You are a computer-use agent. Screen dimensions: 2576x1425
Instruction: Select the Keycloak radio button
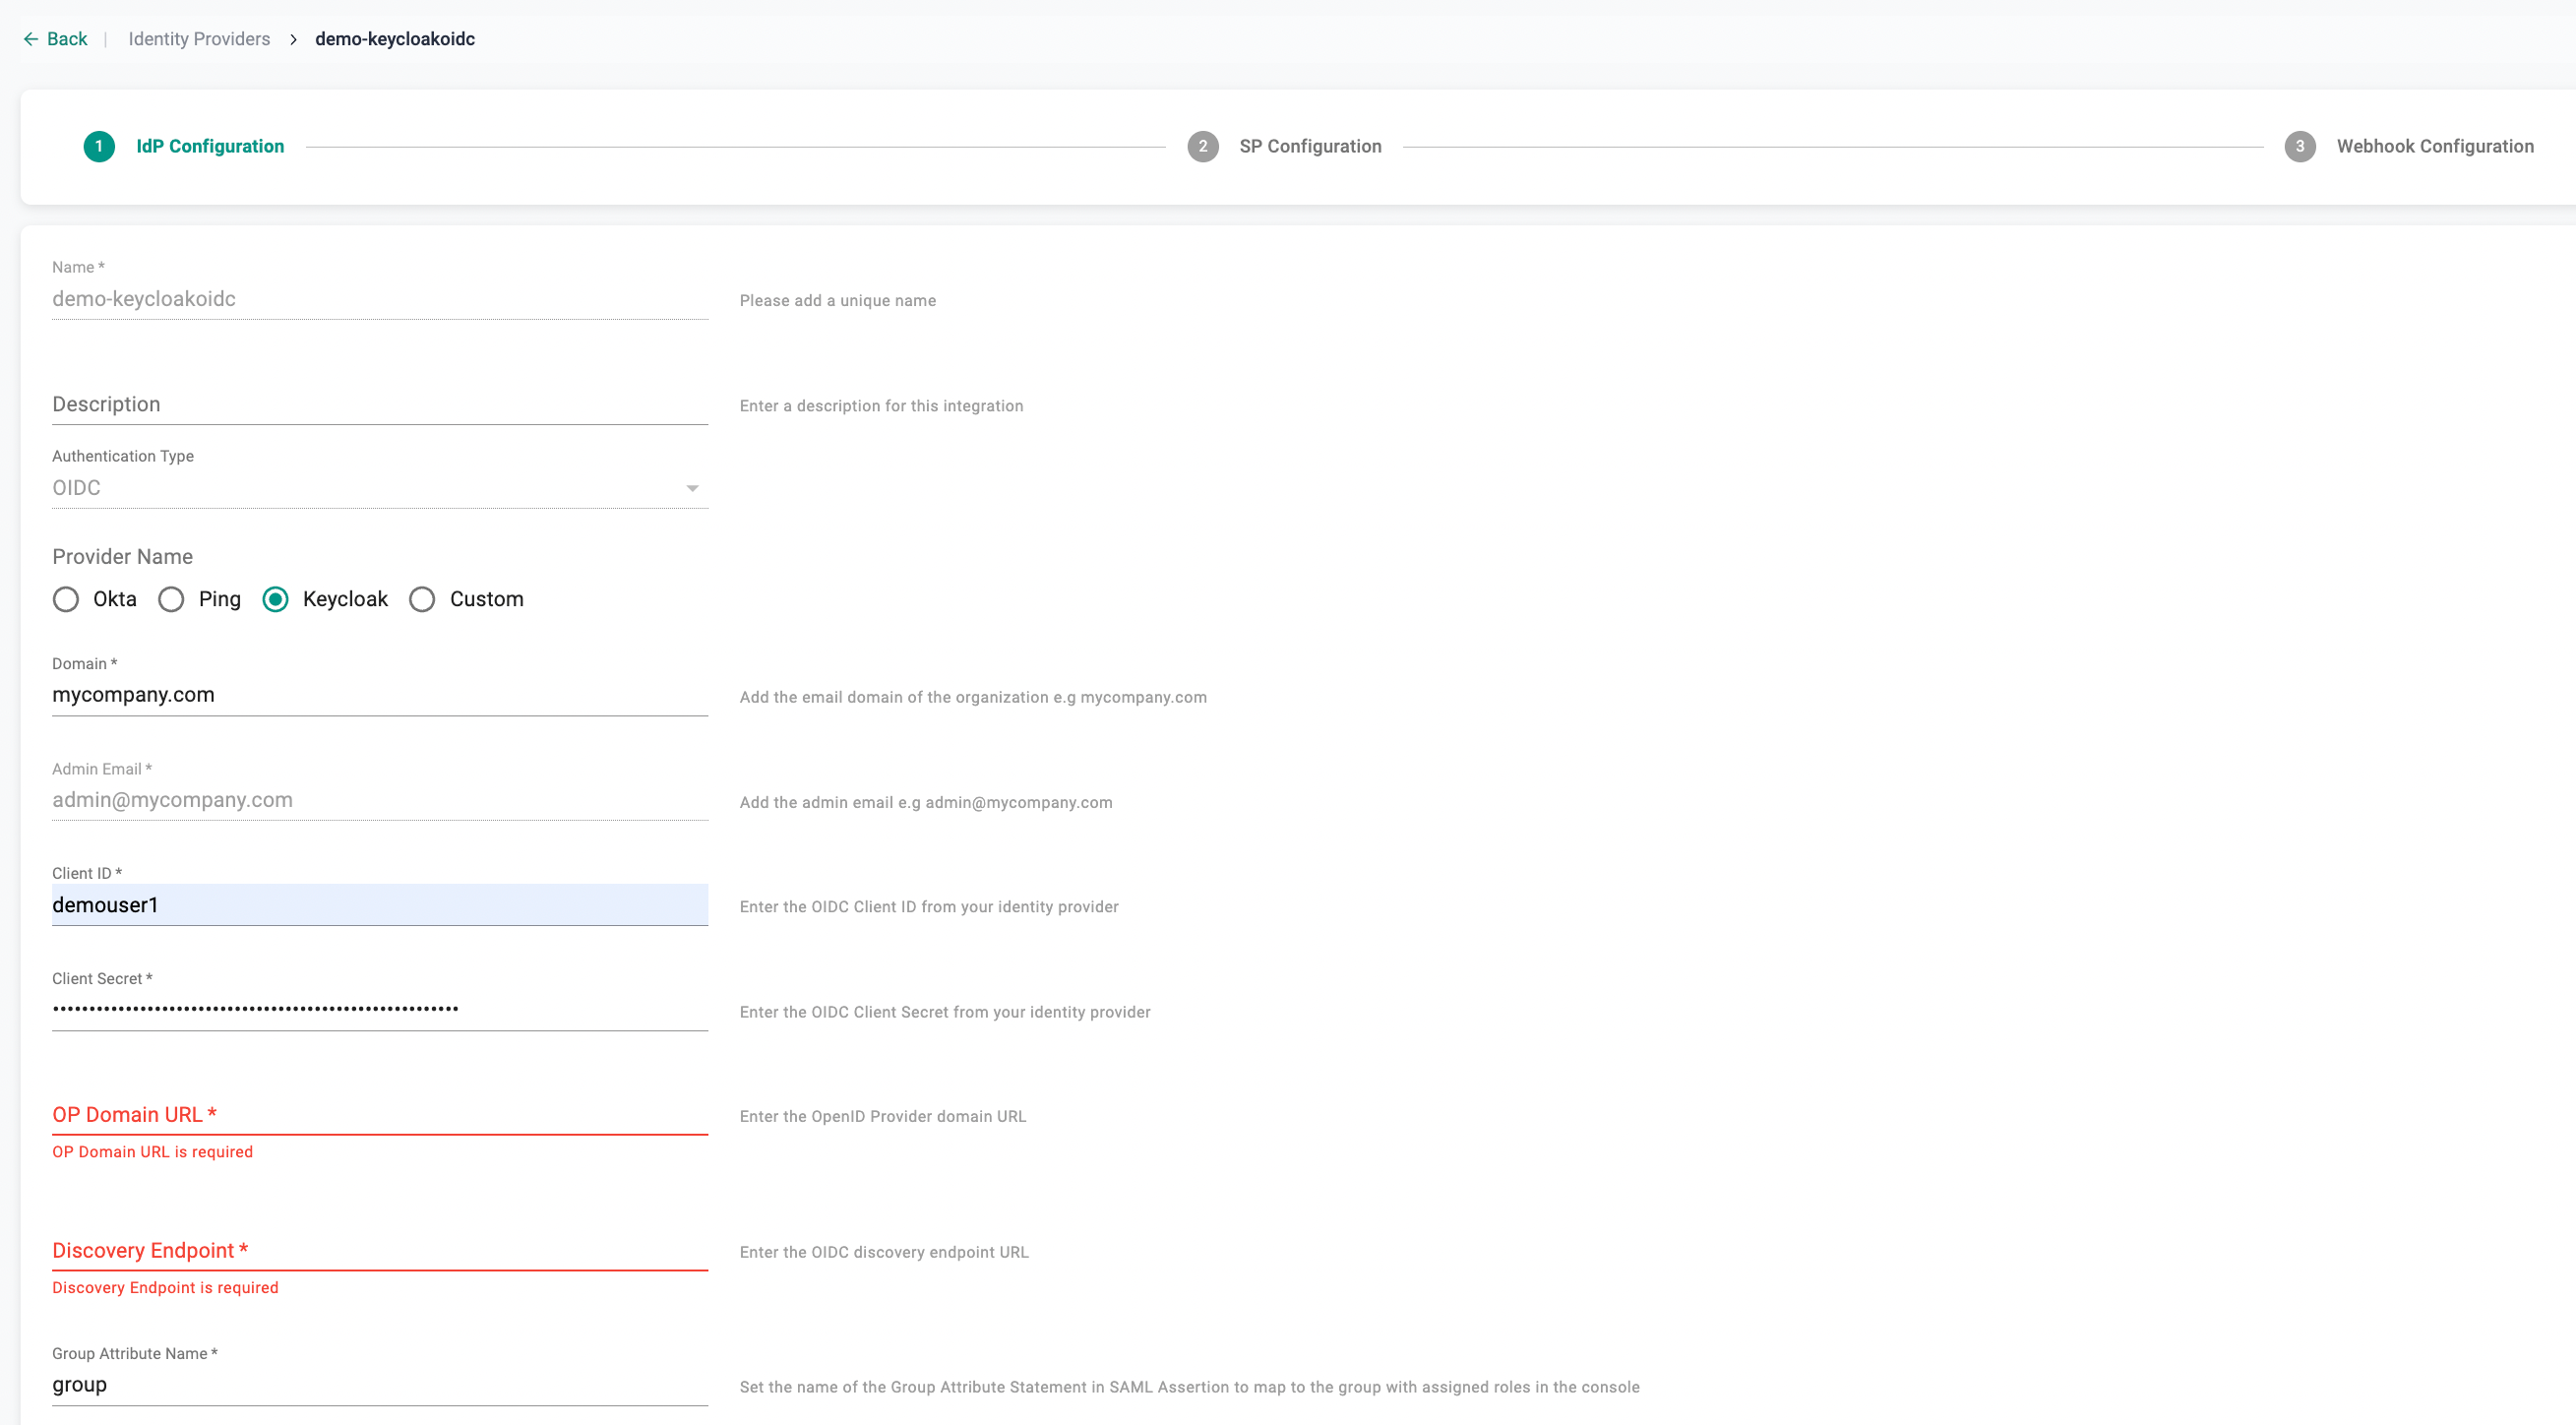coord(275,599)
